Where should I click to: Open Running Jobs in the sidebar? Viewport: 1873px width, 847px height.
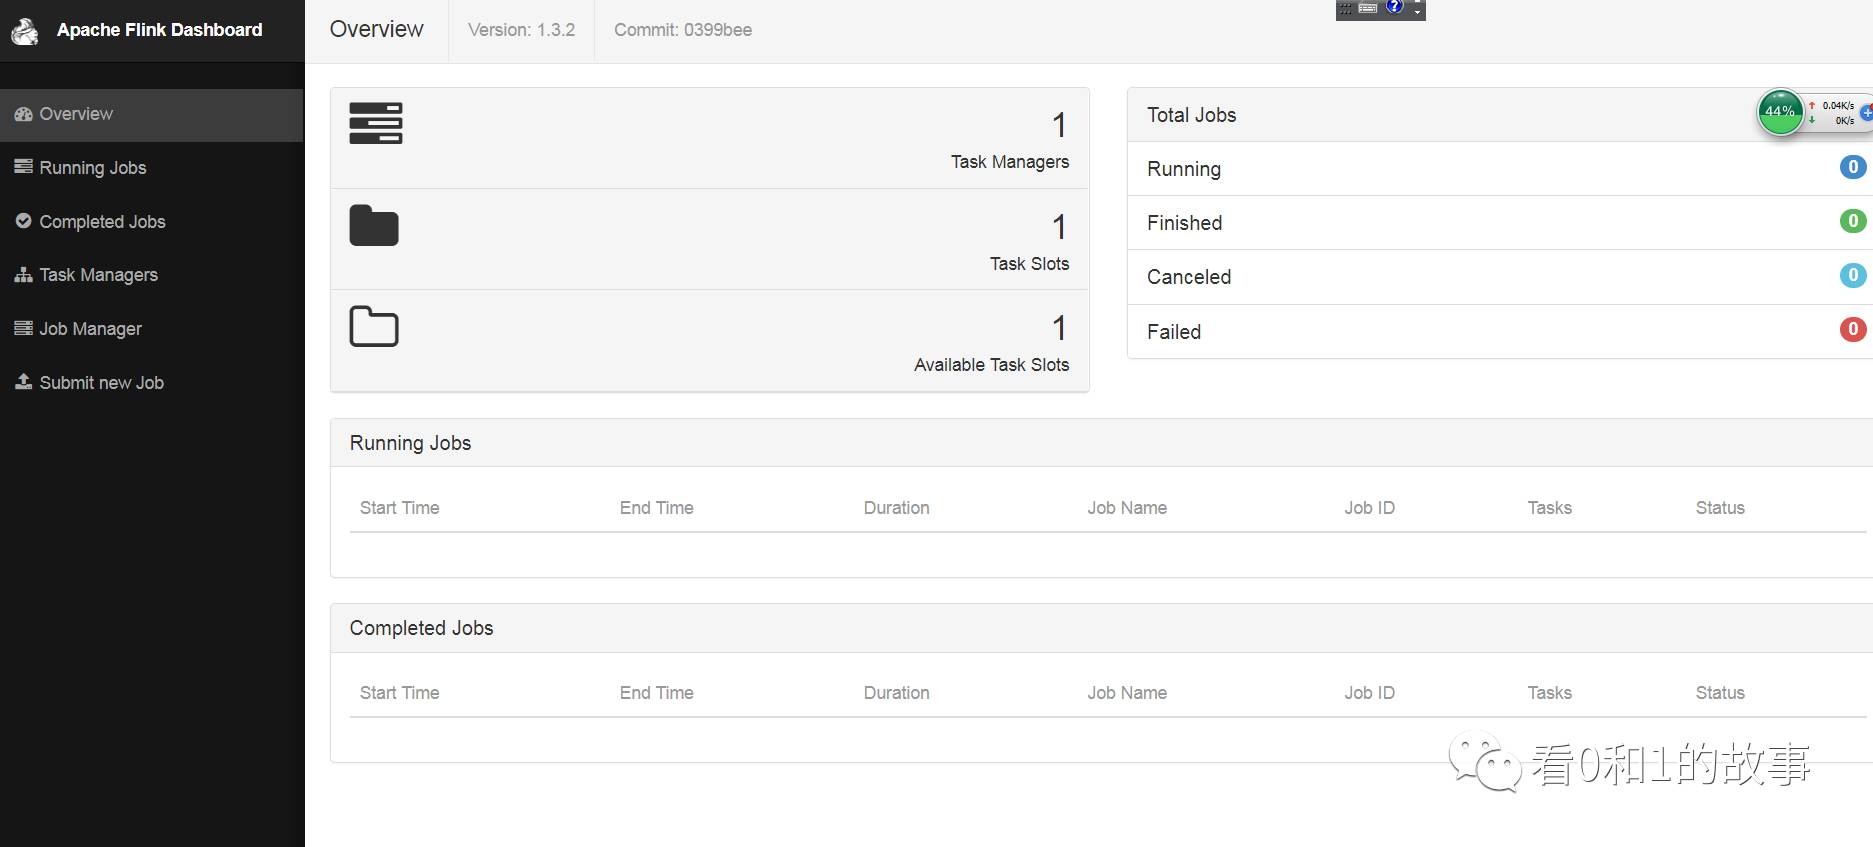pyautogui.click(x=151, y=168)
